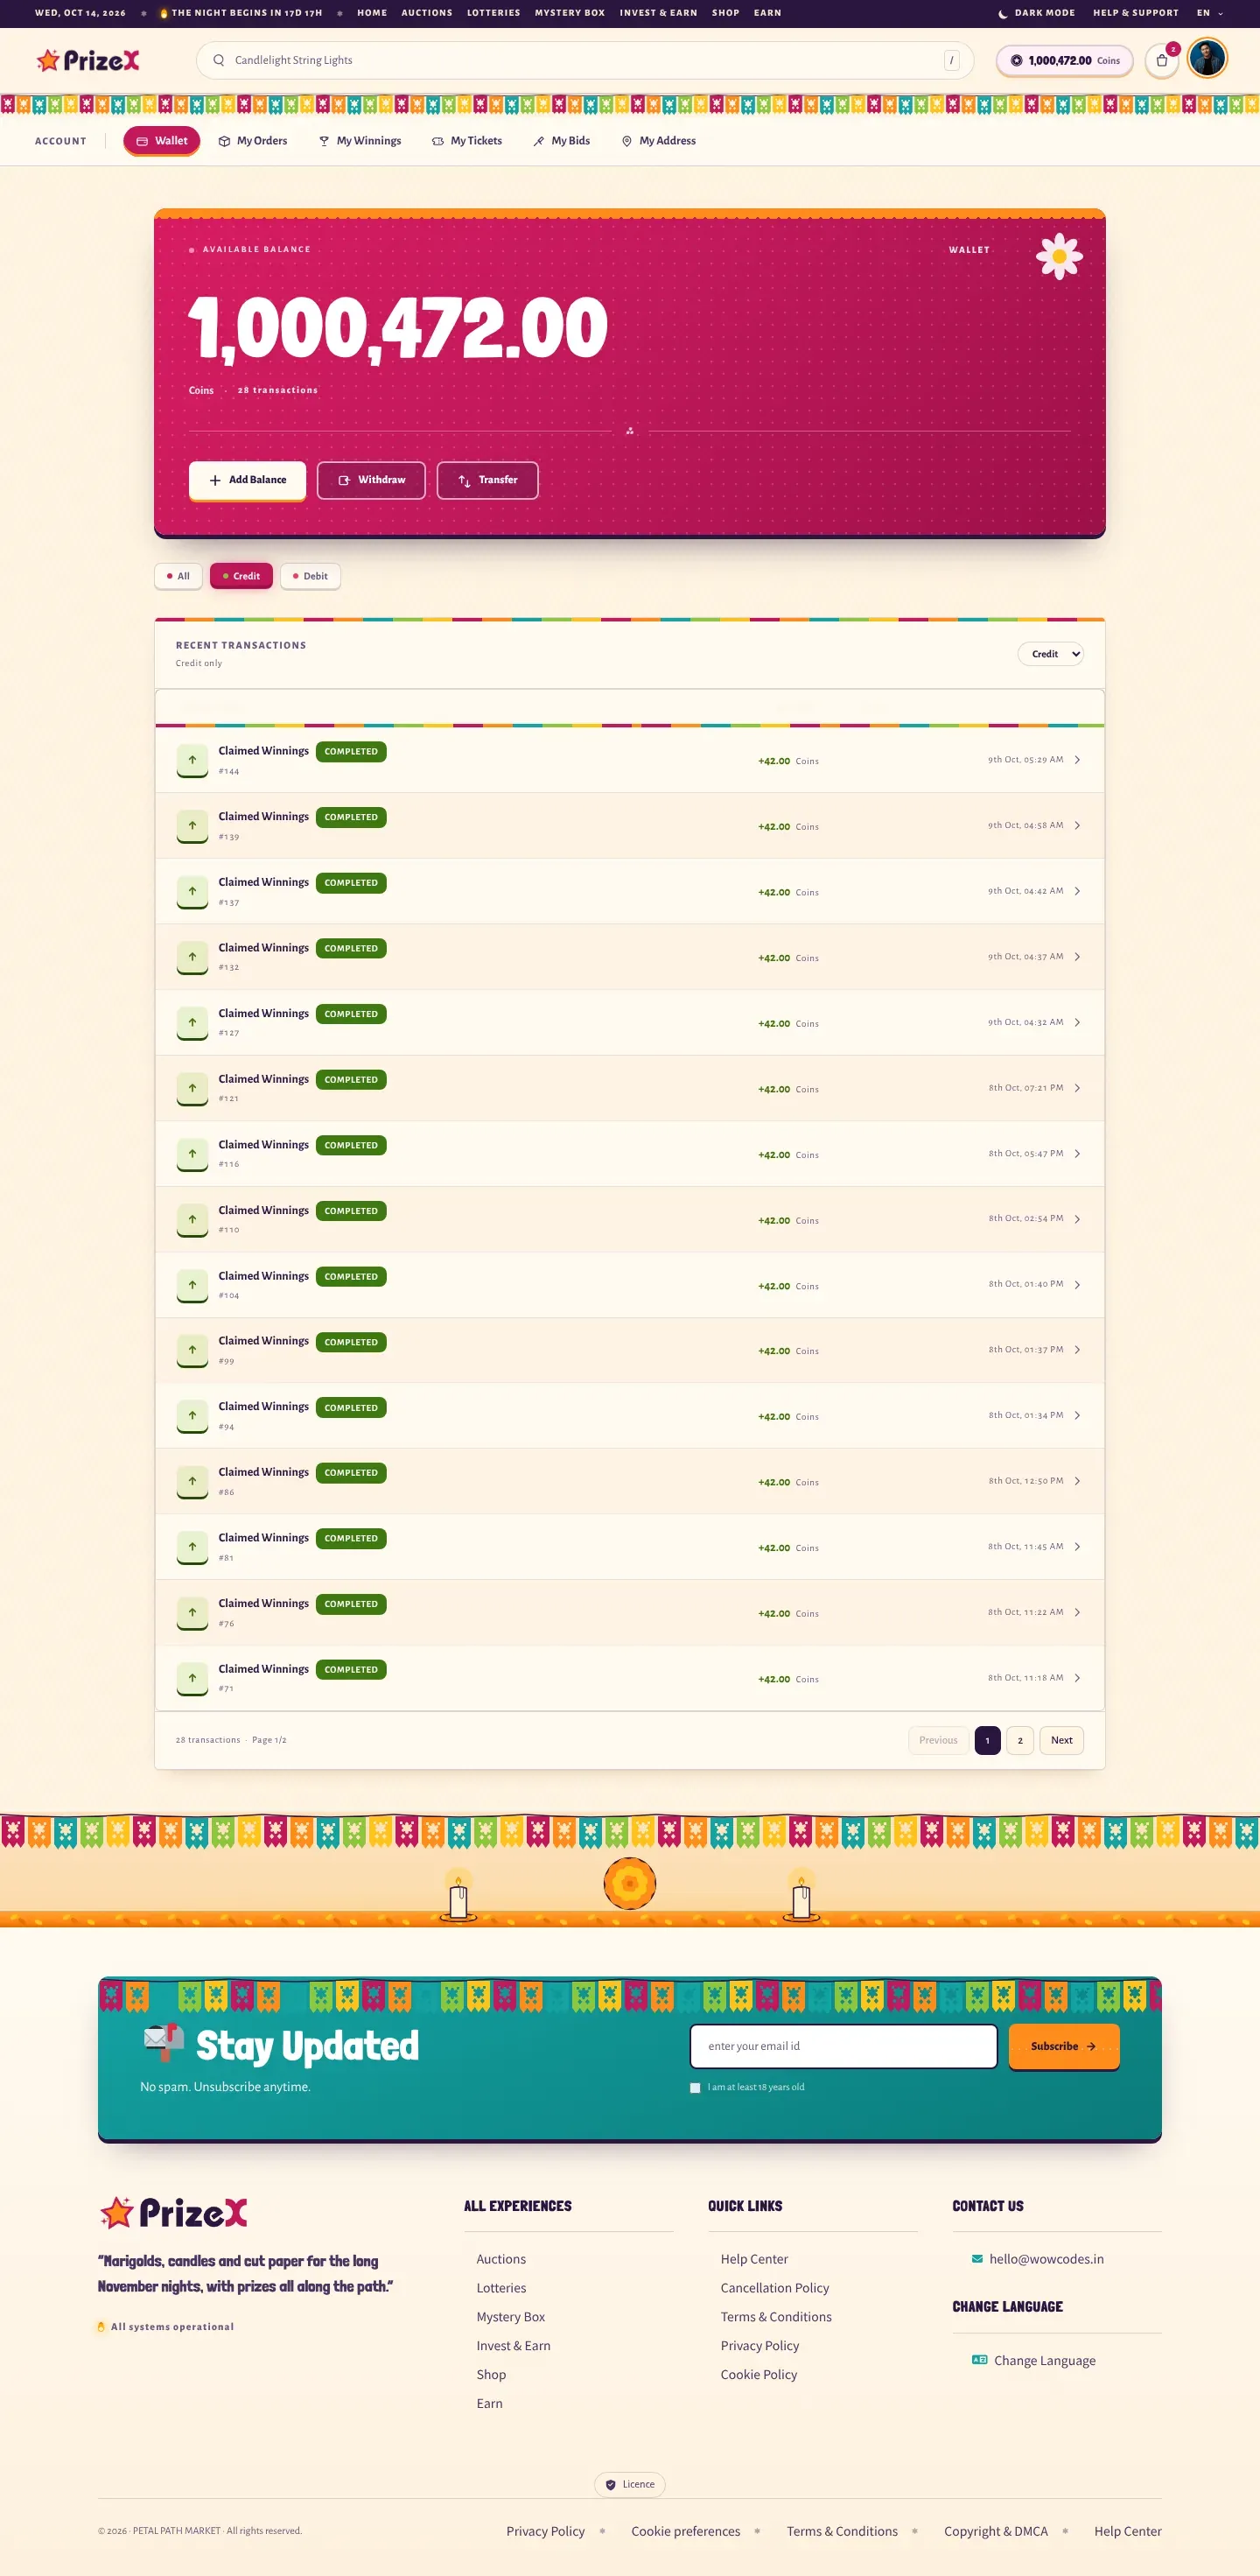Click the up-arrow icon of transaction #76

click(192, 1612)
